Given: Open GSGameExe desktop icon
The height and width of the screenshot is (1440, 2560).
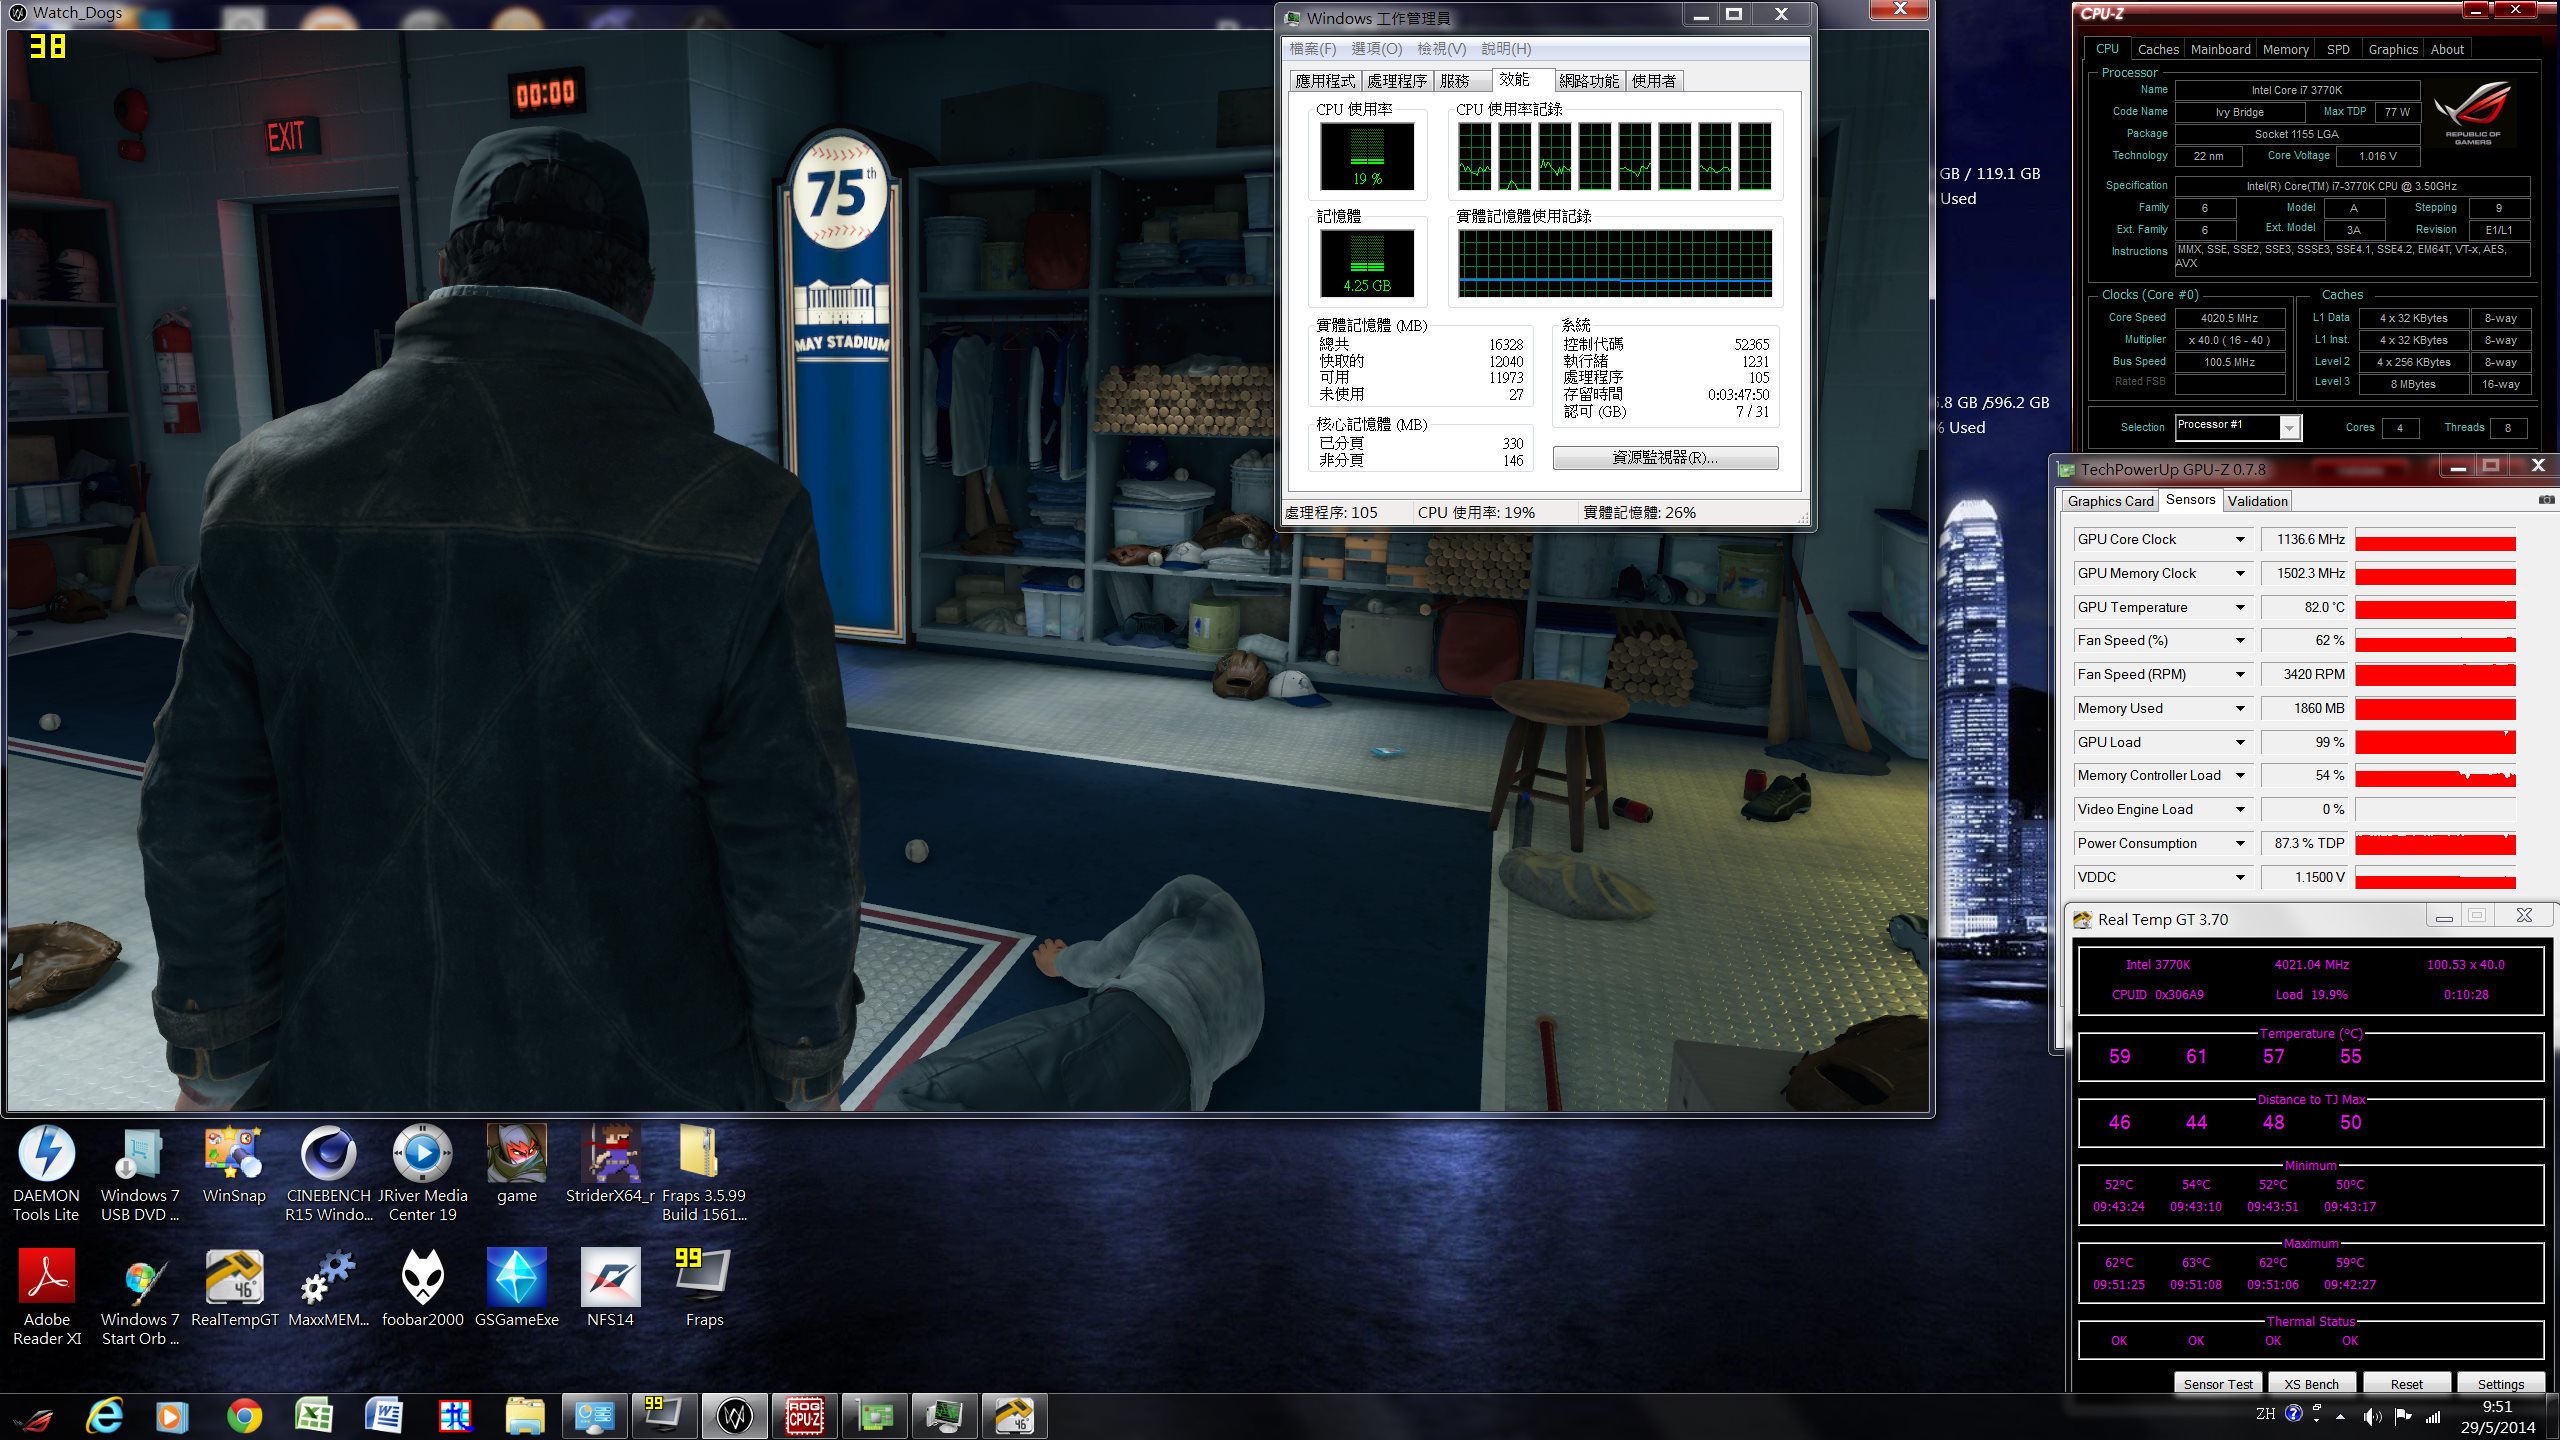Looking at the screenshot, I should [x=516, y=1289].
